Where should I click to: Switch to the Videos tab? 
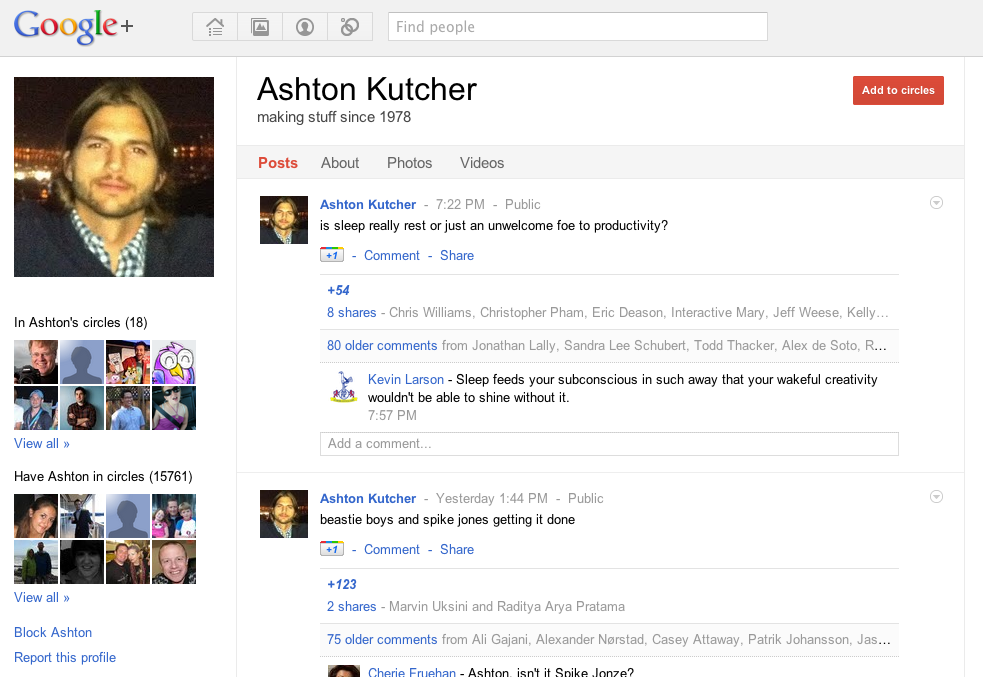(x=482, y=163)
